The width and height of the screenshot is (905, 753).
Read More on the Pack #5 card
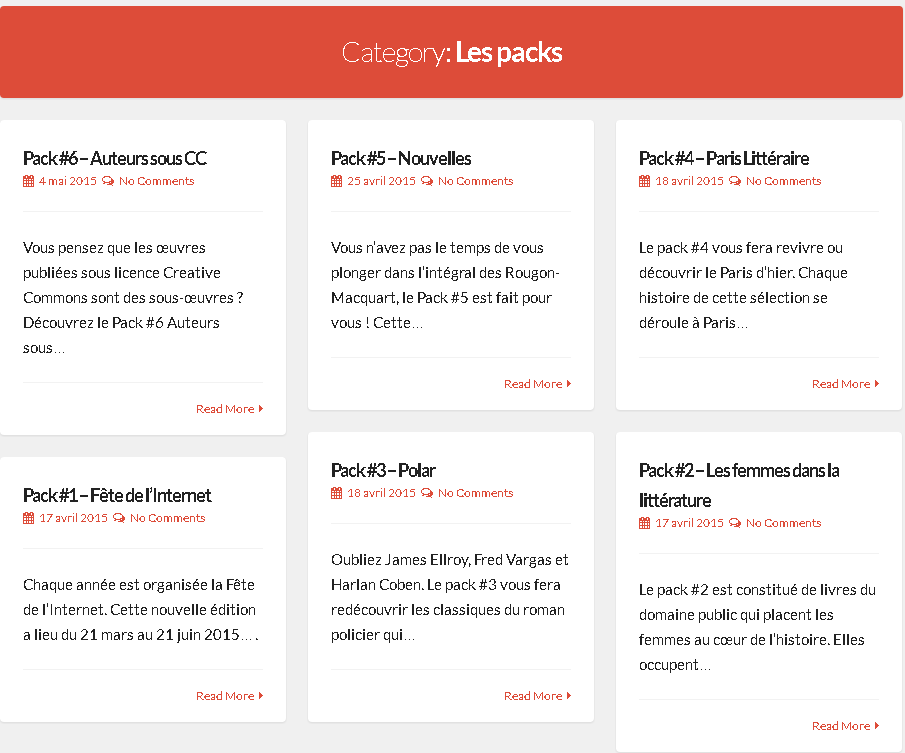point(538,384)
